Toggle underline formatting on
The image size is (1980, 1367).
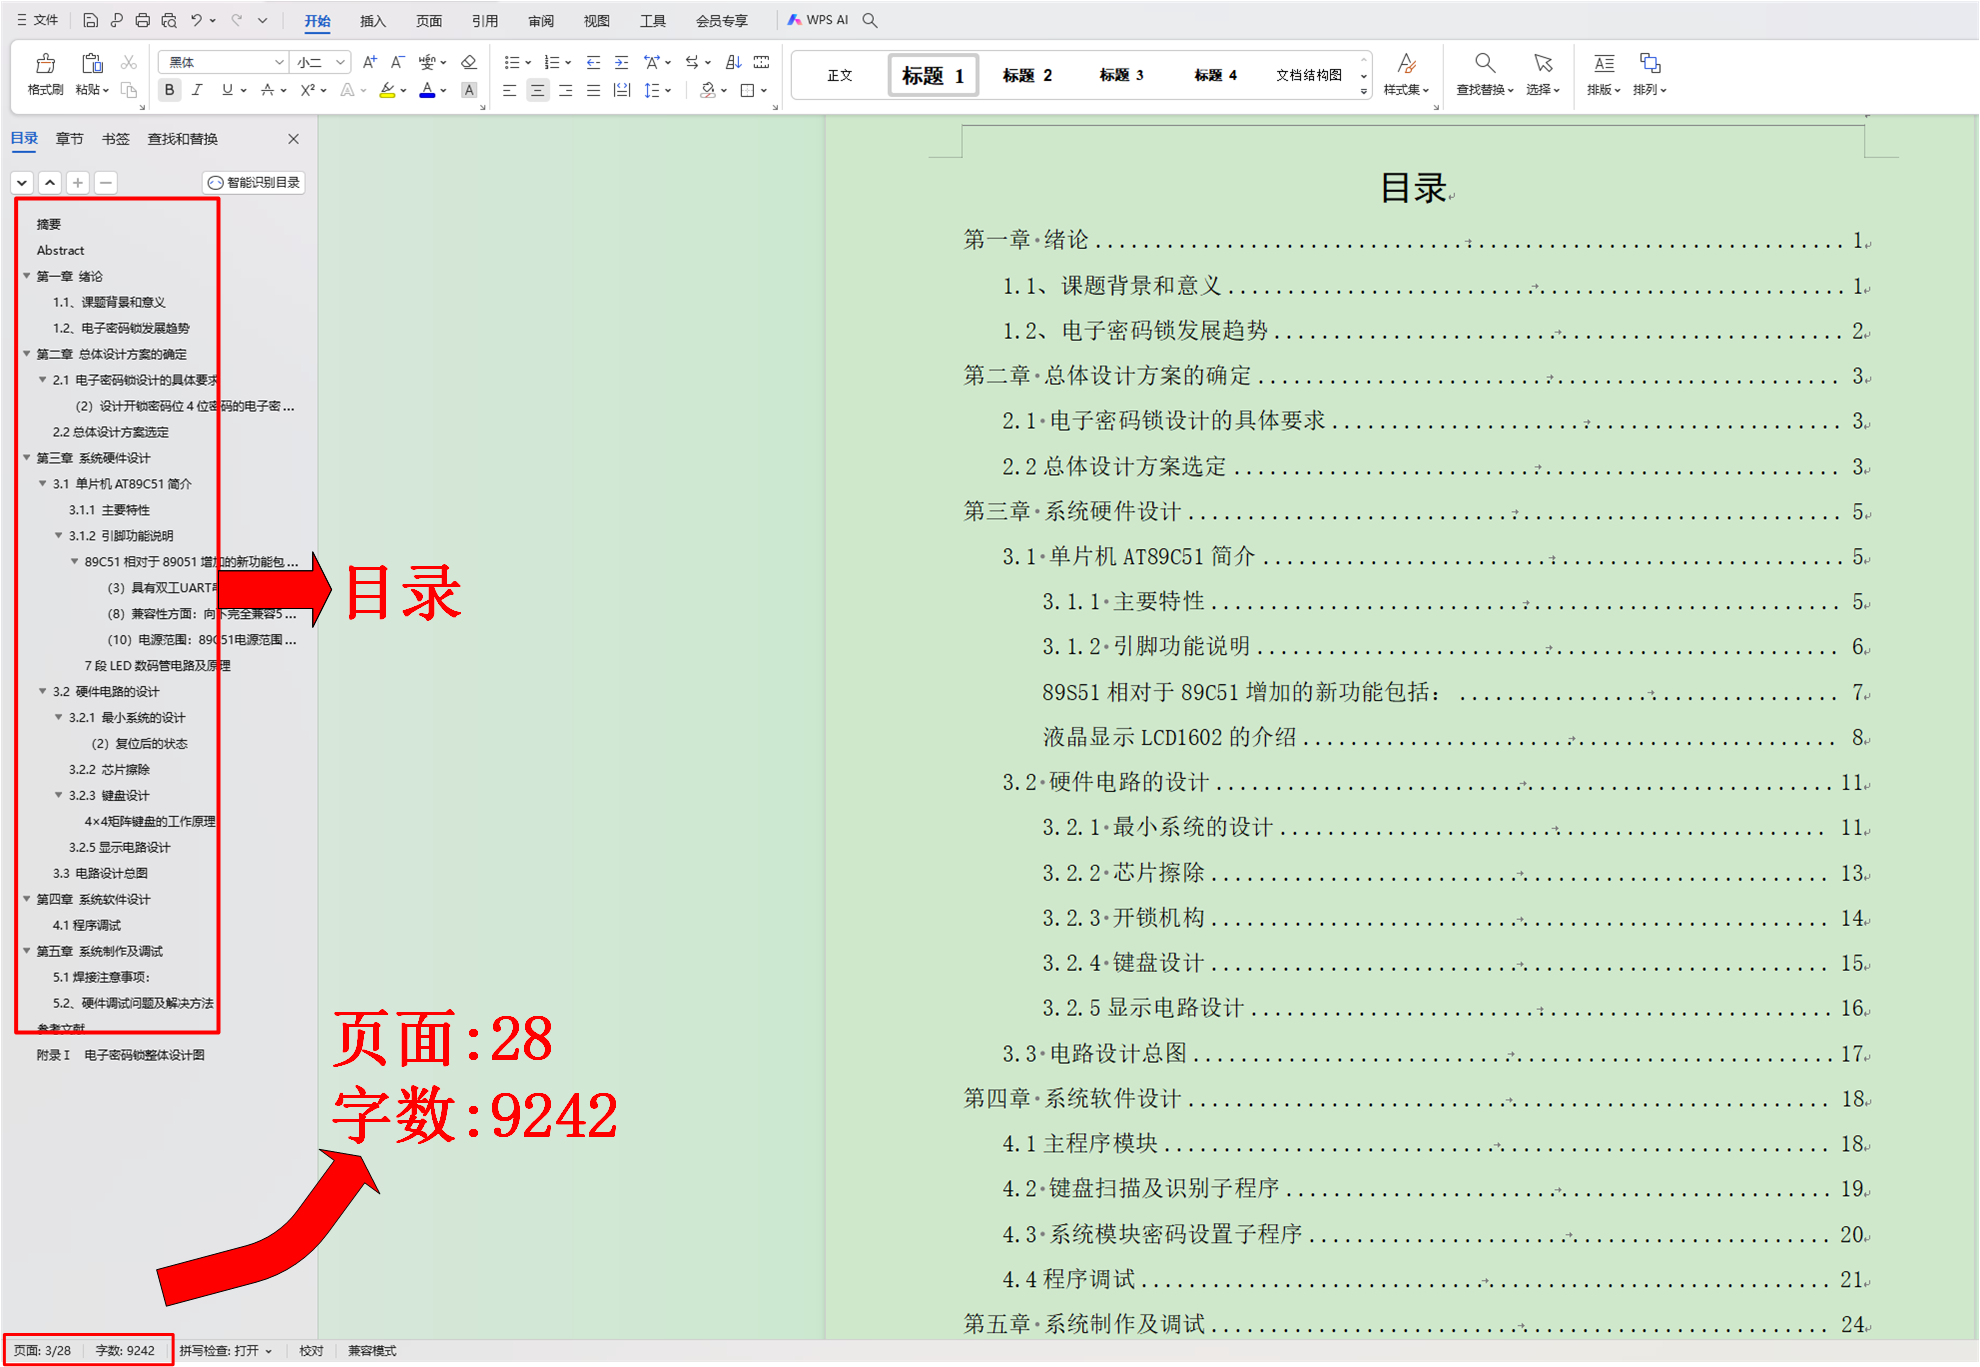pyautogui.click(x=227, y=90)
